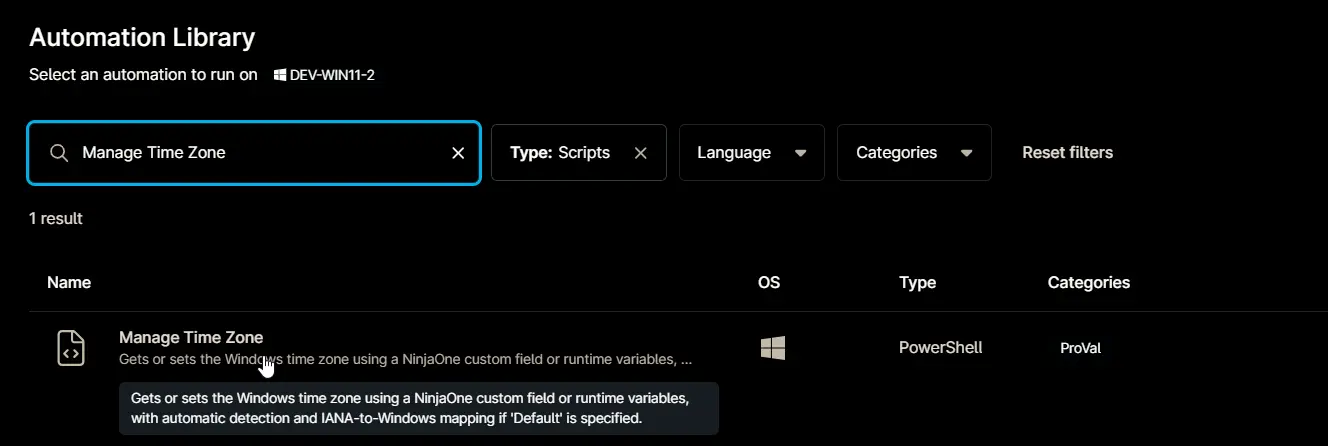
Task: Focus the automation search field
Action: click(254, 153)
